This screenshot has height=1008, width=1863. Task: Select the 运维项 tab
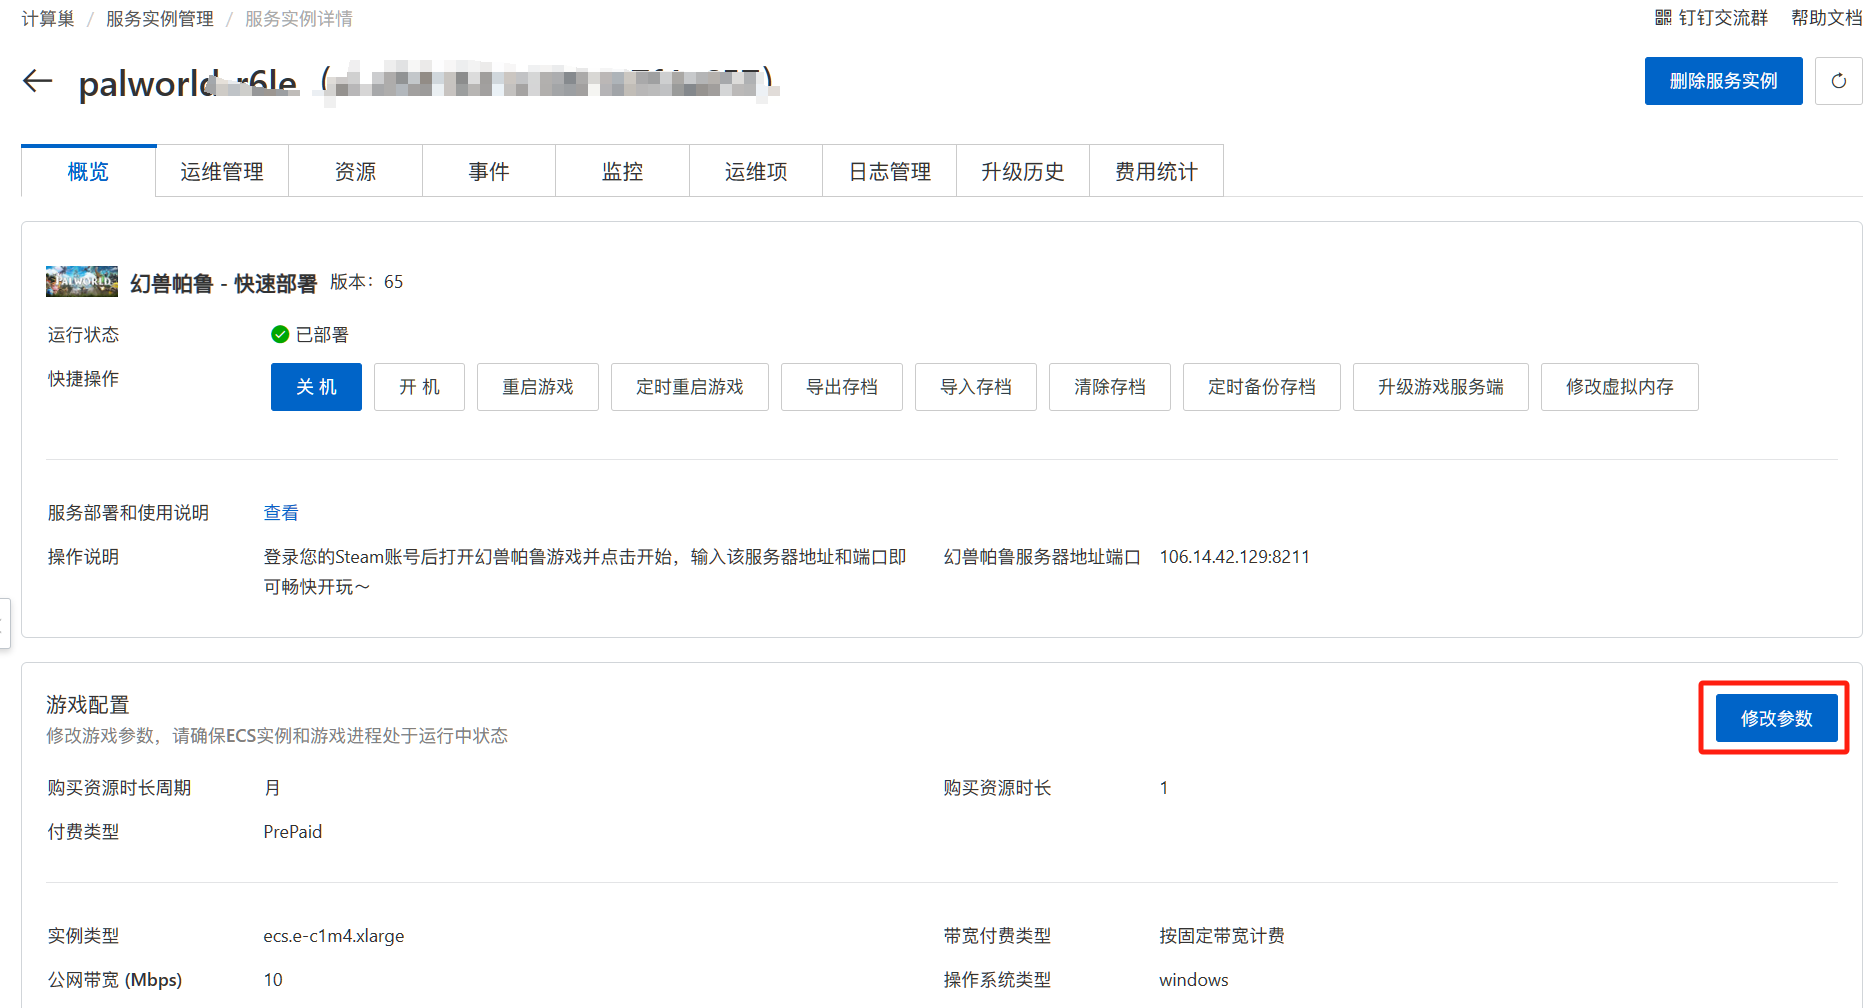pyautogui.click(x=756, y=171)
